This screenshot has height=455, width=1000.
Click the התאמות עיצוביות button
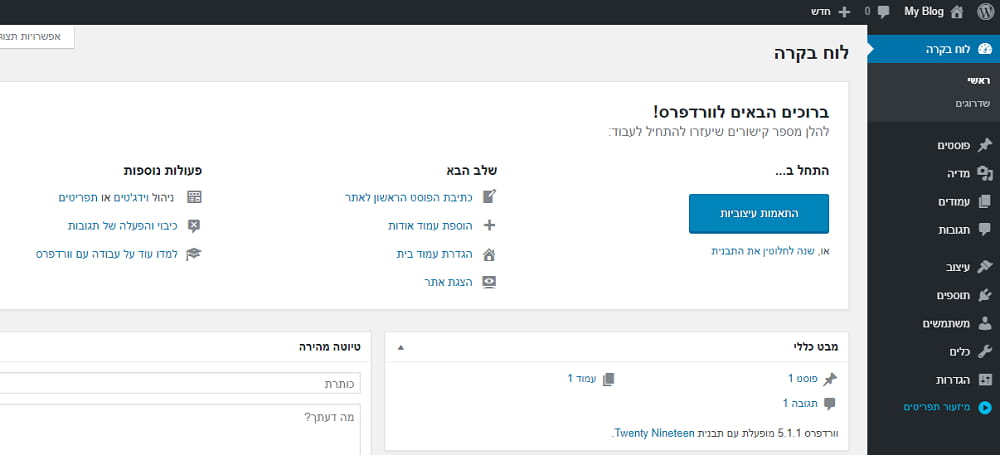click(759, 214)
